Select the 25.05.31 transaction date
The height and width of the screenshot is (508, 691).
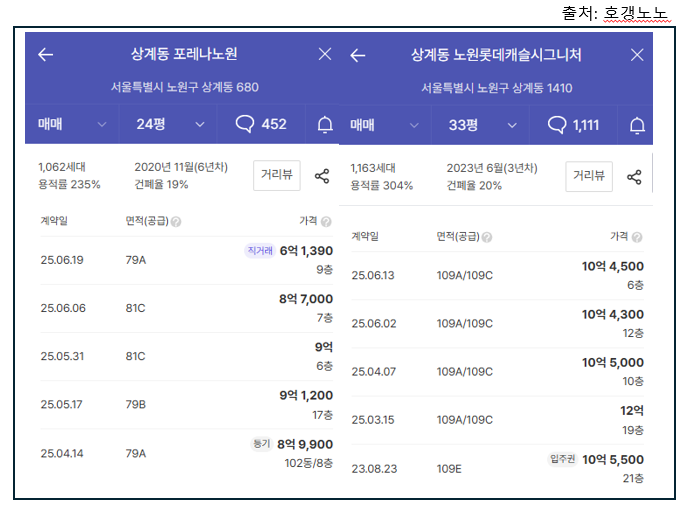[x=62, y=356]
